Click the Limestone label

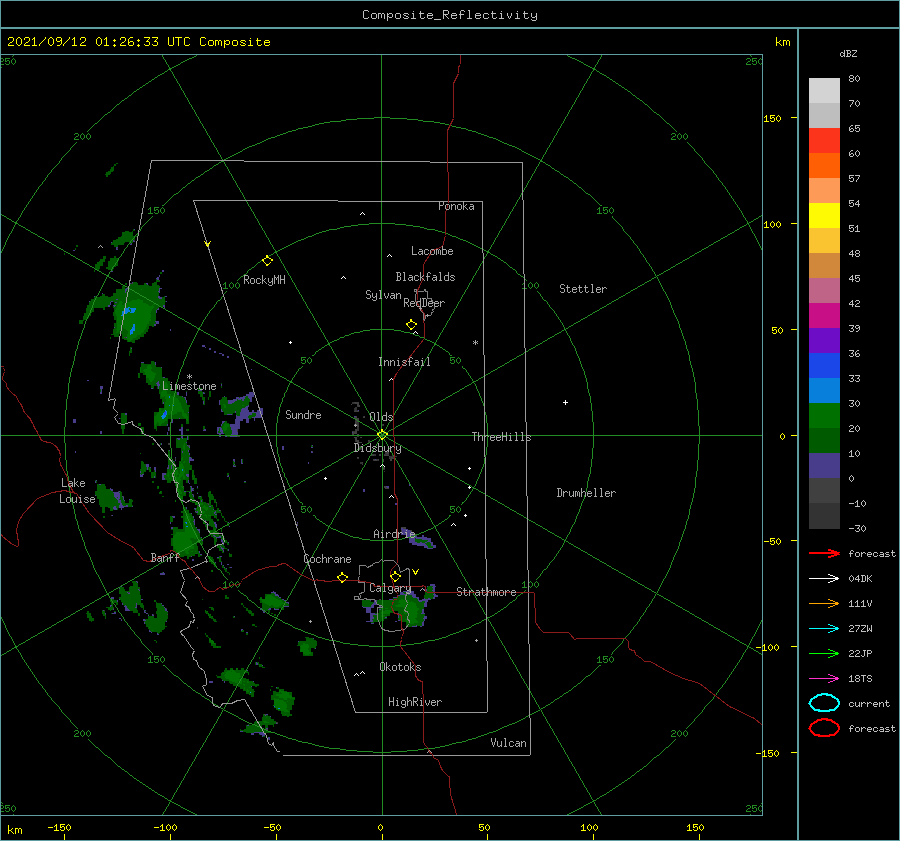pos(189,386)
